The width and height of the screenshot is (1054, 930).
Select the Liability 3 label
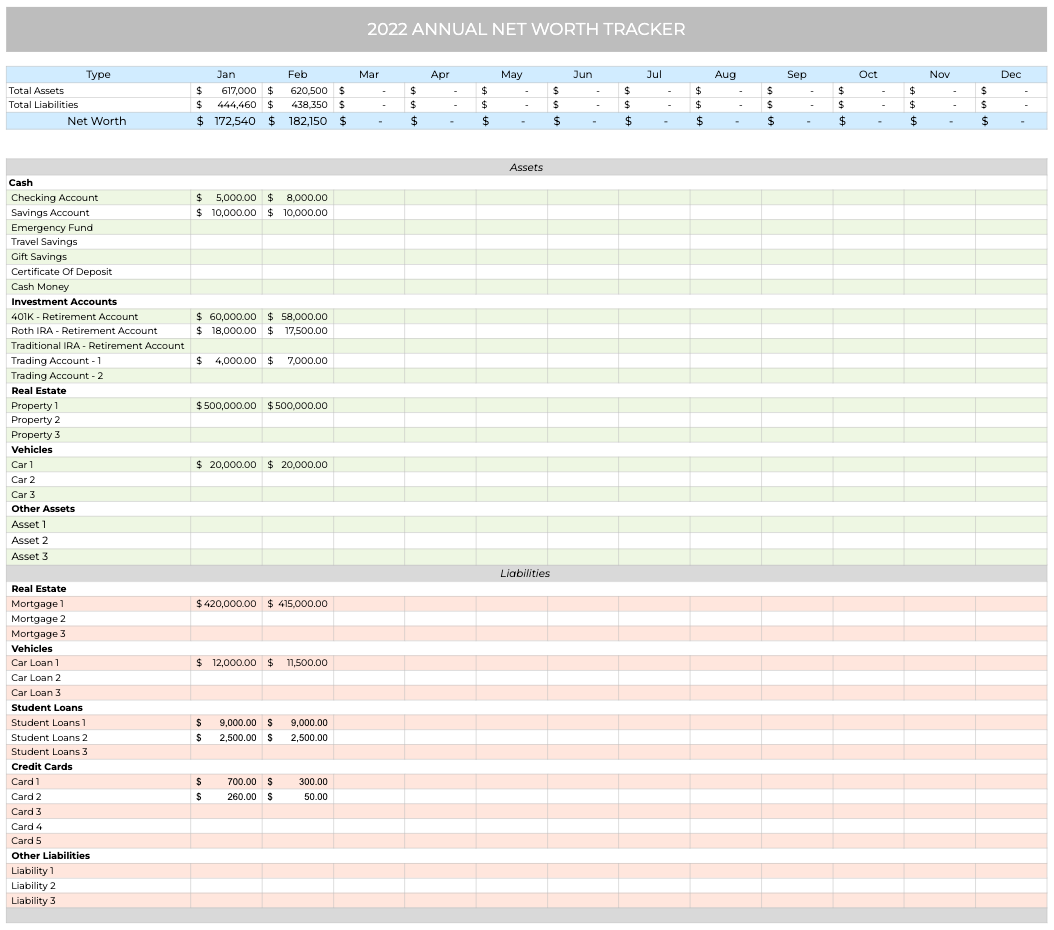[33, 900]
